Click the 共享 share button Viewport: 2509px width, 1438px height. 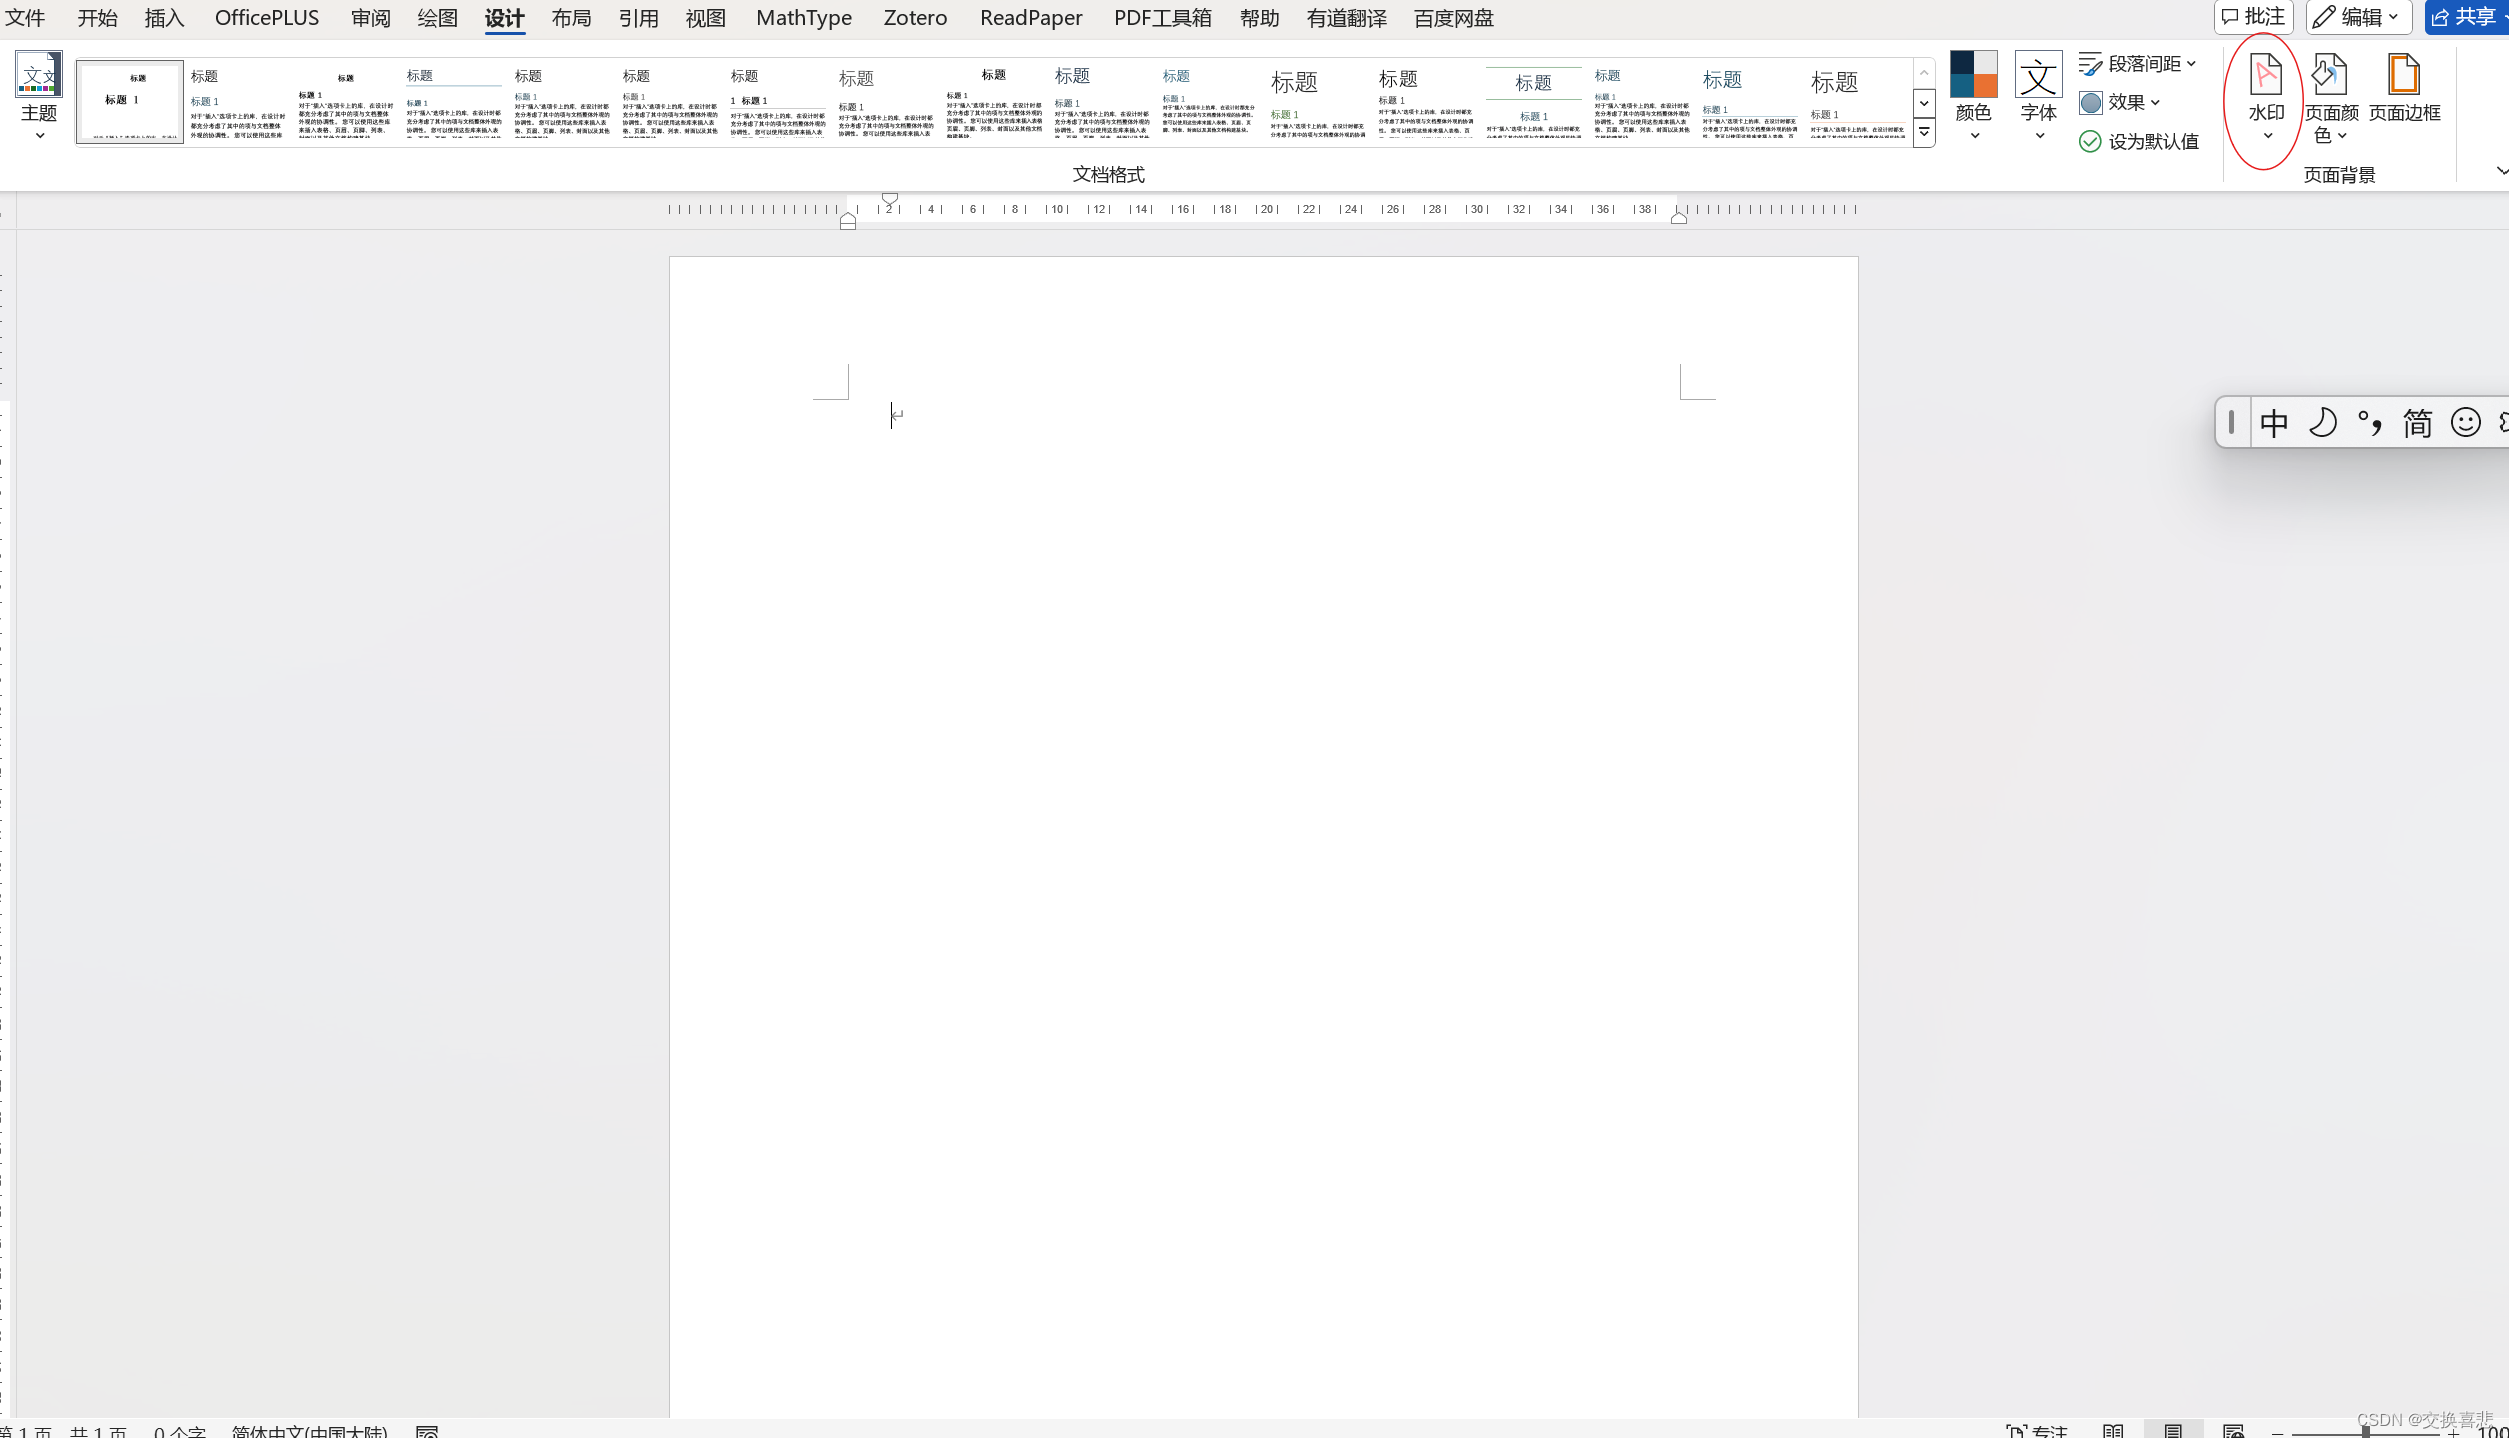2466,17
